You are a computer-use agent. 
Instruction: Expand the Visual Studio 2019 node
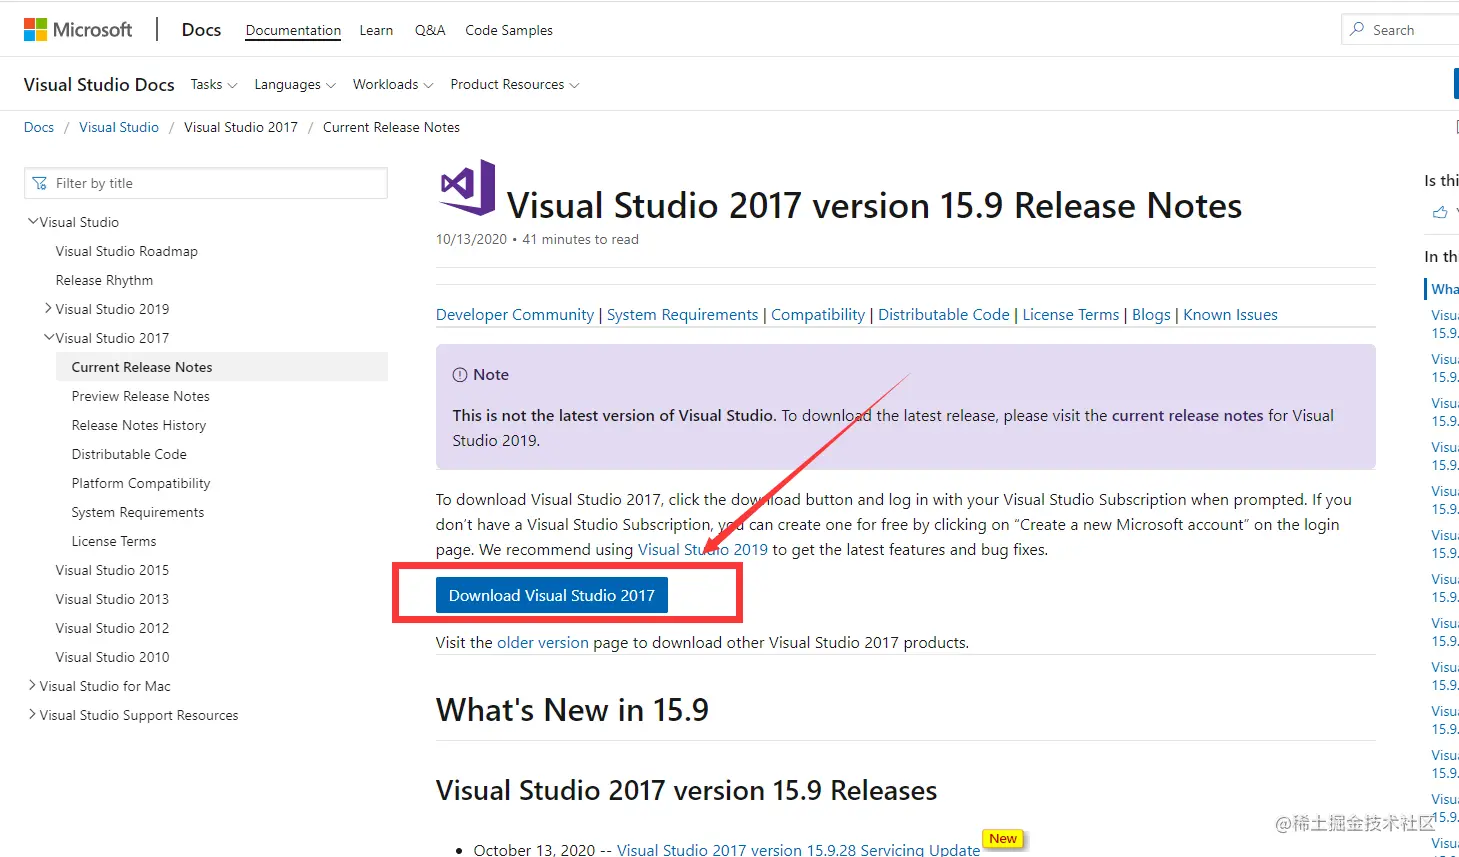48,308
